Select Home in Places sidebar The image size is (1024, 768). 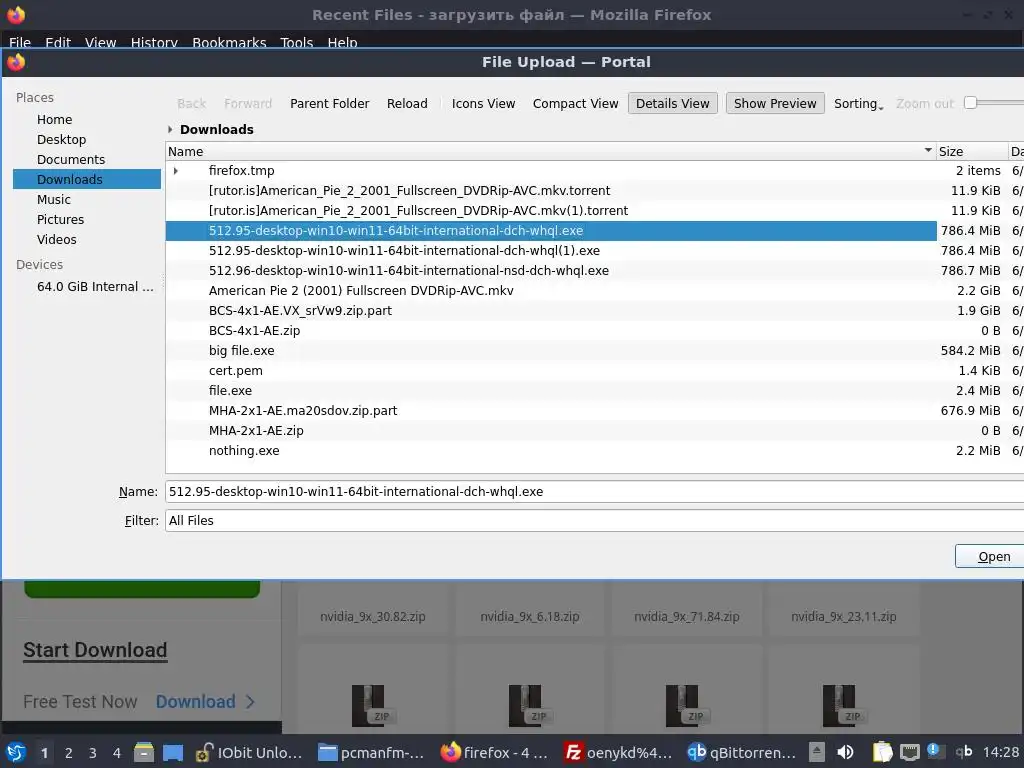[87, 120]
